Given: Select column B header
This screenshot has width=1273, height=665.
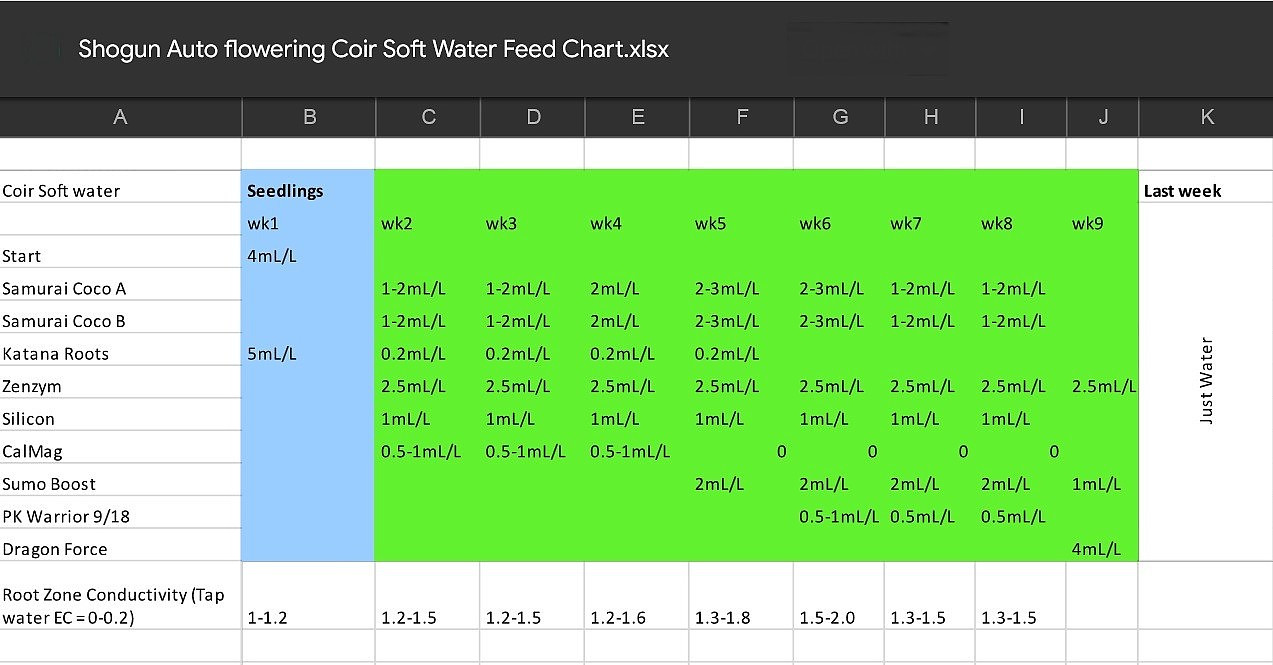Looking at the screenshot, I should (x=309, y=117).
